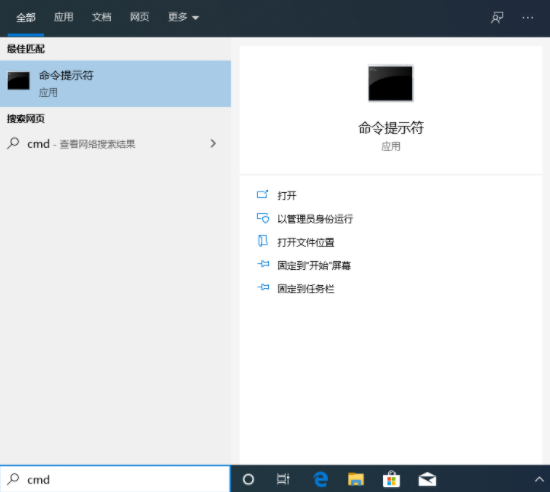Launch File Explorer from taskbar
This screenshot has width=550, height=492.
coord(356,479)
